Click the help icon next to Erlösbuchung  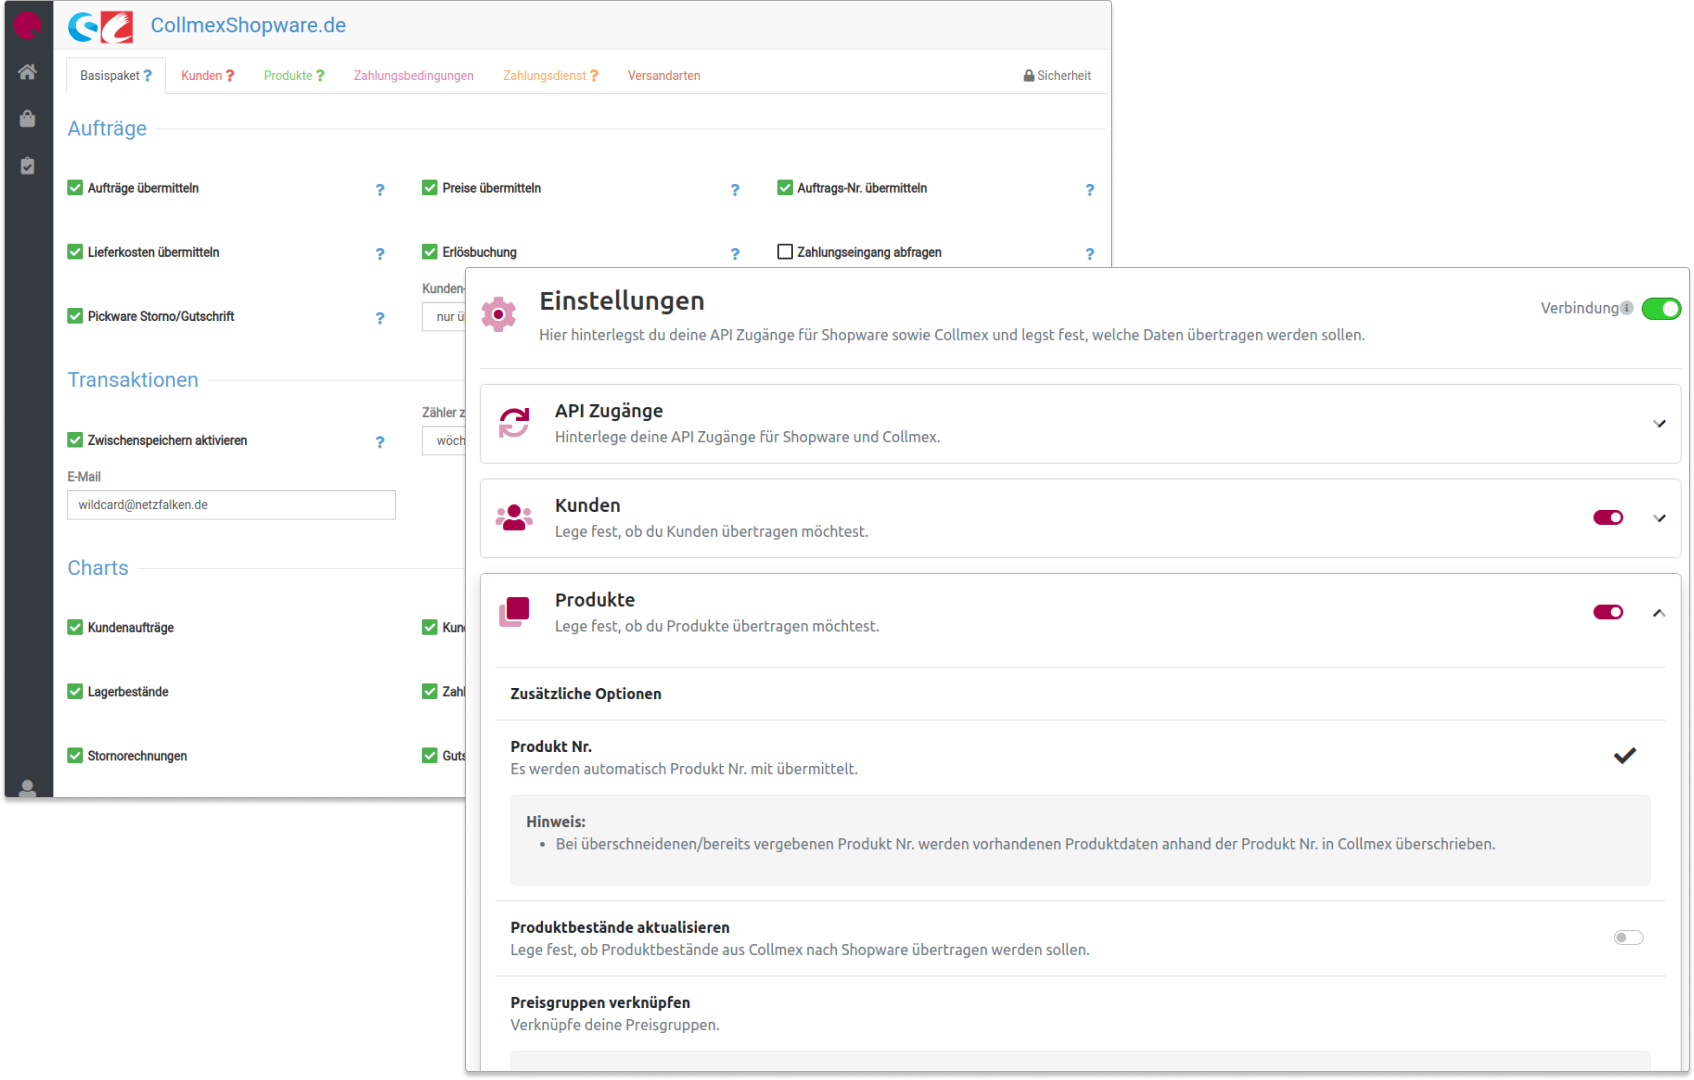click(735, 254)
